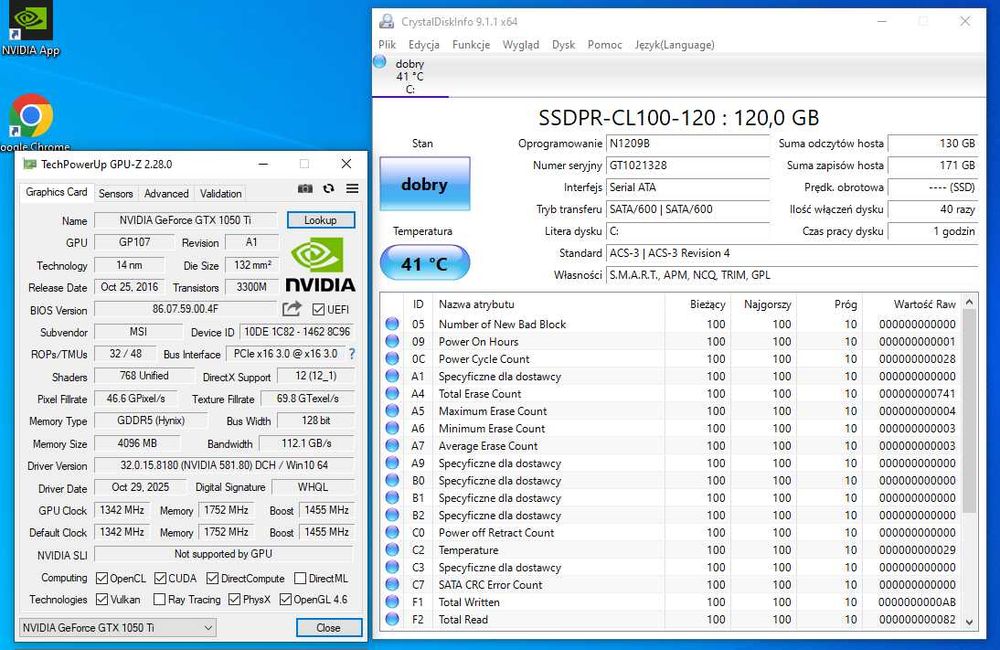Click the SSDPR-CL100-120 disk title
The height and width of the screenshot is (650, 1000).
pos(679,117)
